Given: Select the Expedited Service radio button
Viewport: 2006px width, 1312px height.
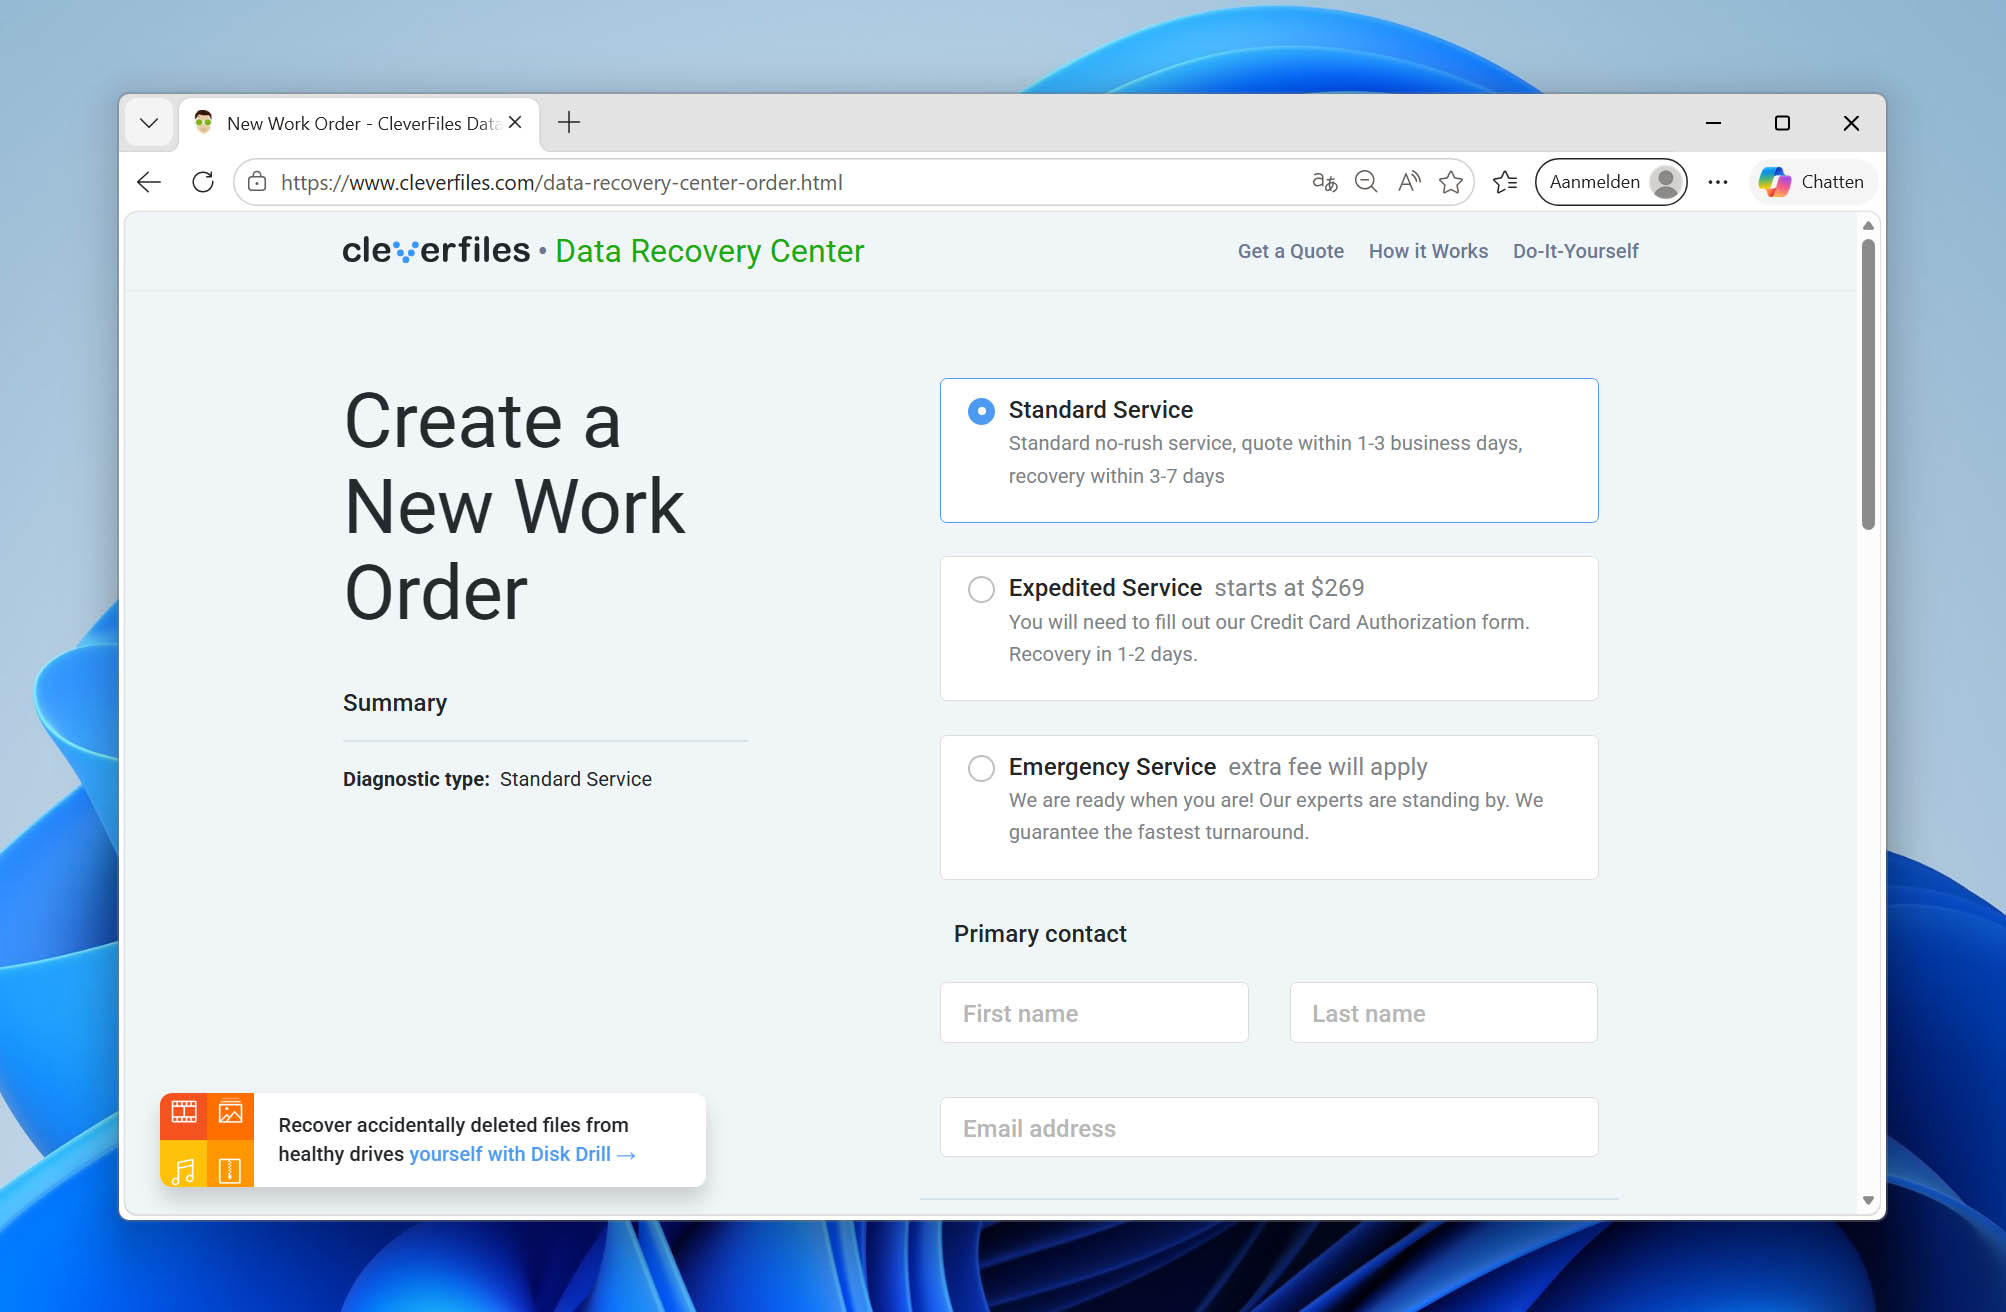Looking at the screenshot, I should tap(981, 589).
